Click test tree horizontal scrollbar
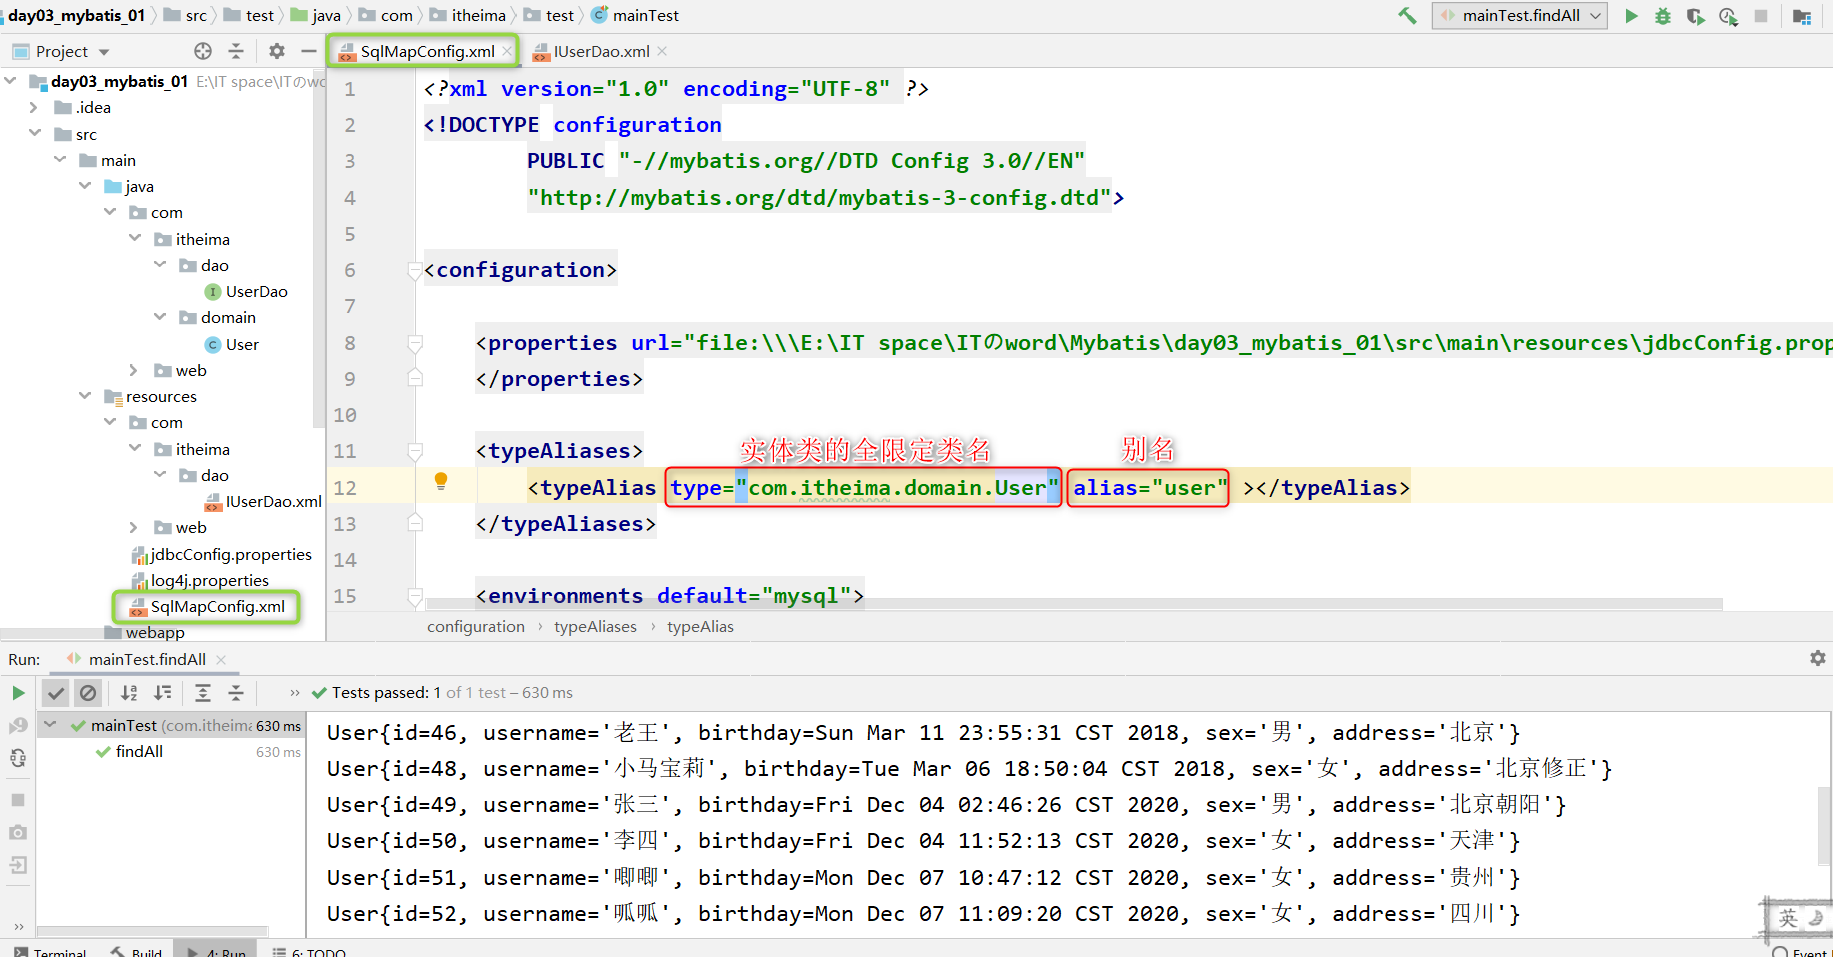Screen dimensions: 1833x957 click(152, 930)
